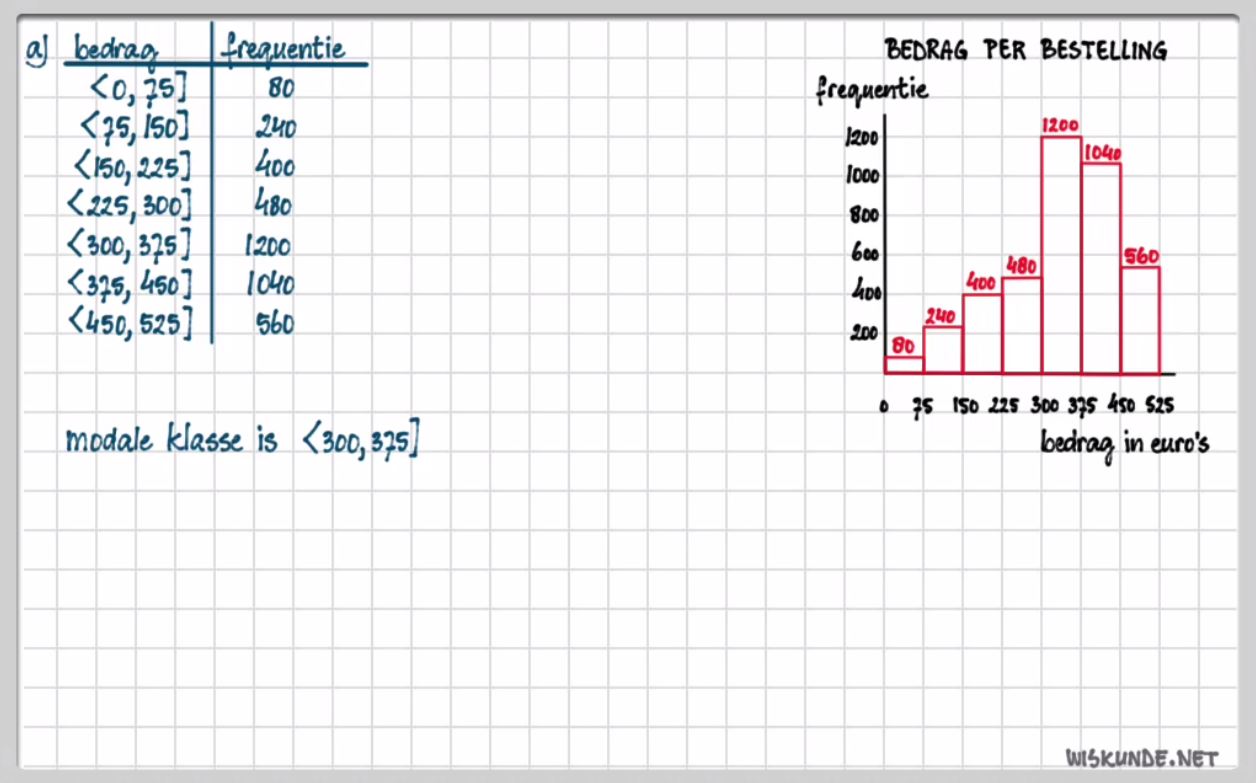Click the 375 tick on the x-axis

pyautogui.click(x=1084, y=406)
